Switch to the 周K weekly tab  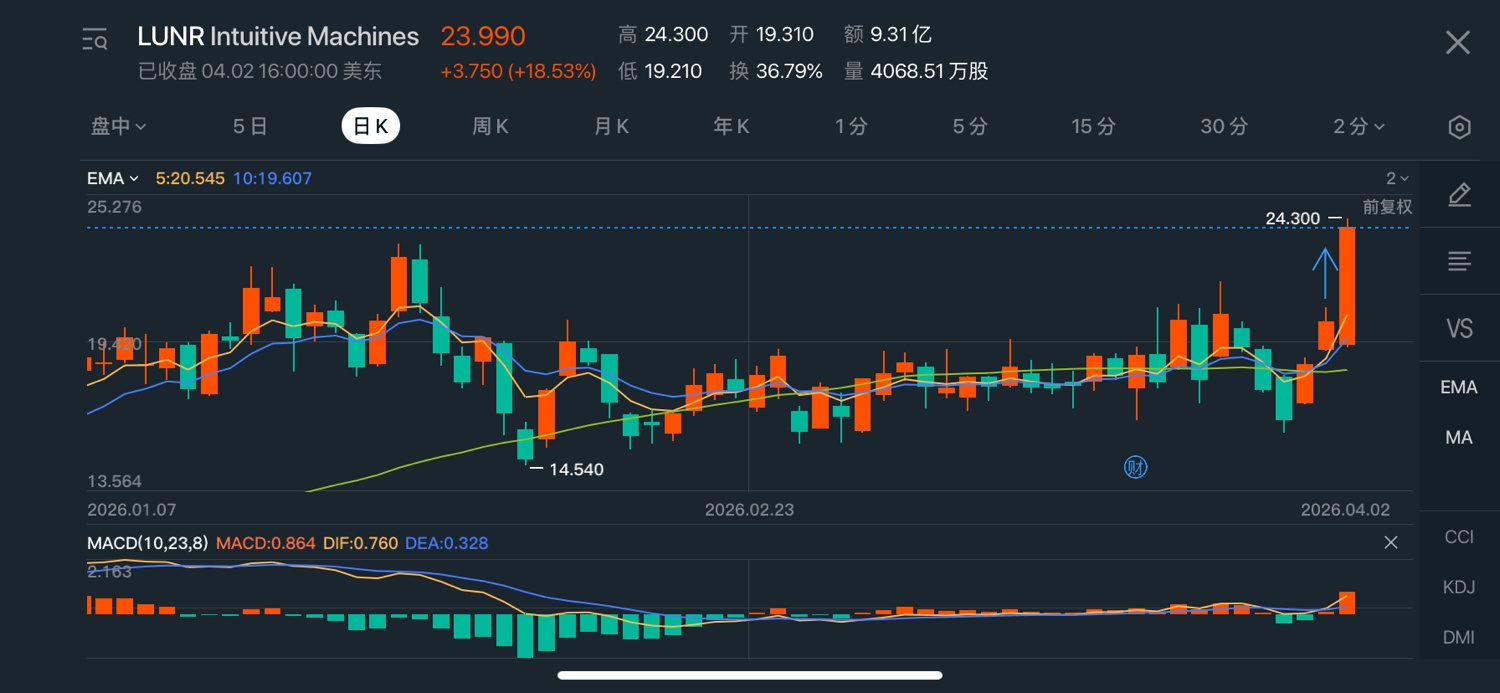[490, 127]
